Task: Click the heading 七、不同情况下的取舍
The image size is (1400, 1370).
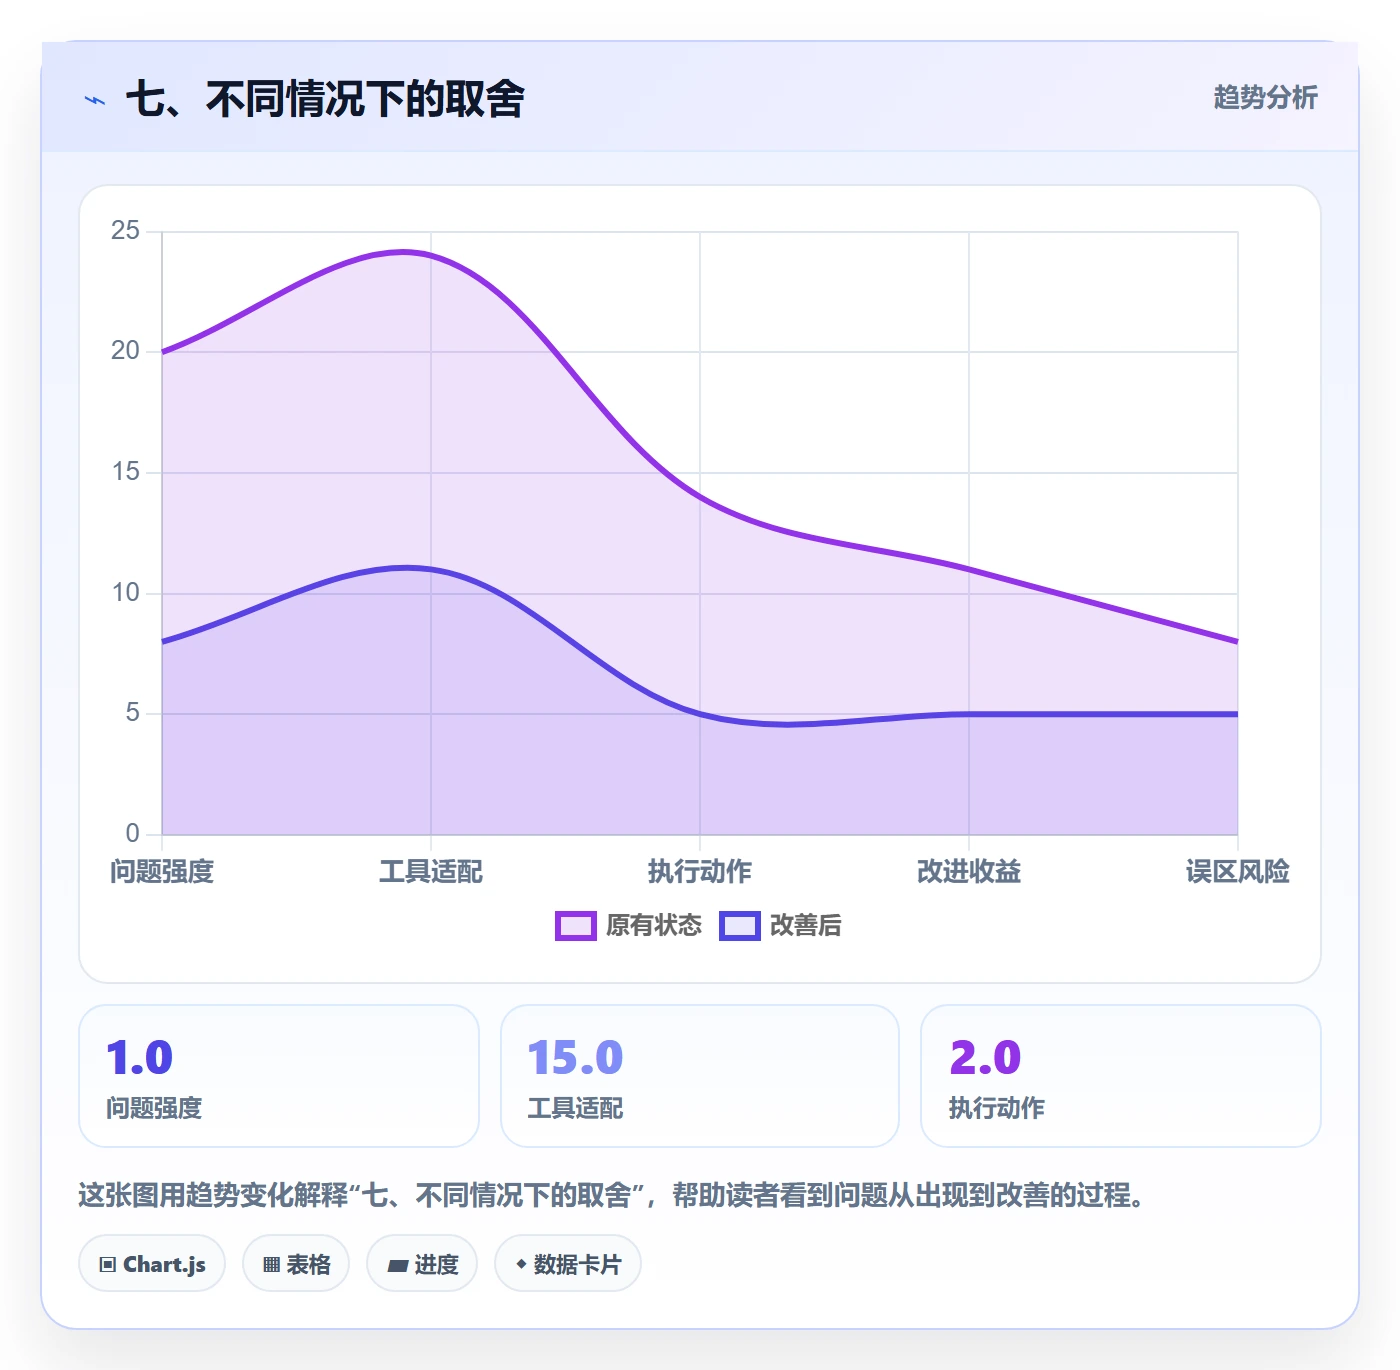Action: (325, 99)
